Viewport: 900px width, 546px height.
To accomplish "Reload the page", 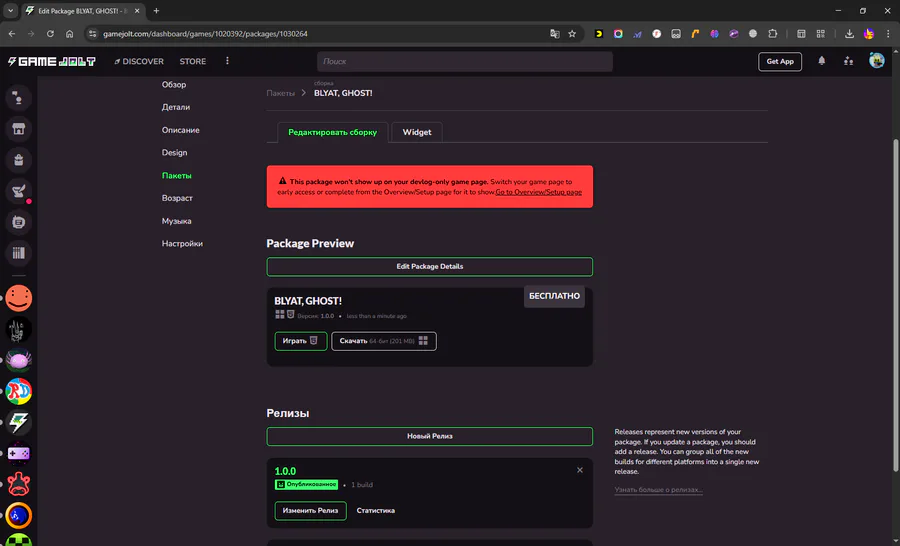I will pyautogui.click(x=50, y=34).
